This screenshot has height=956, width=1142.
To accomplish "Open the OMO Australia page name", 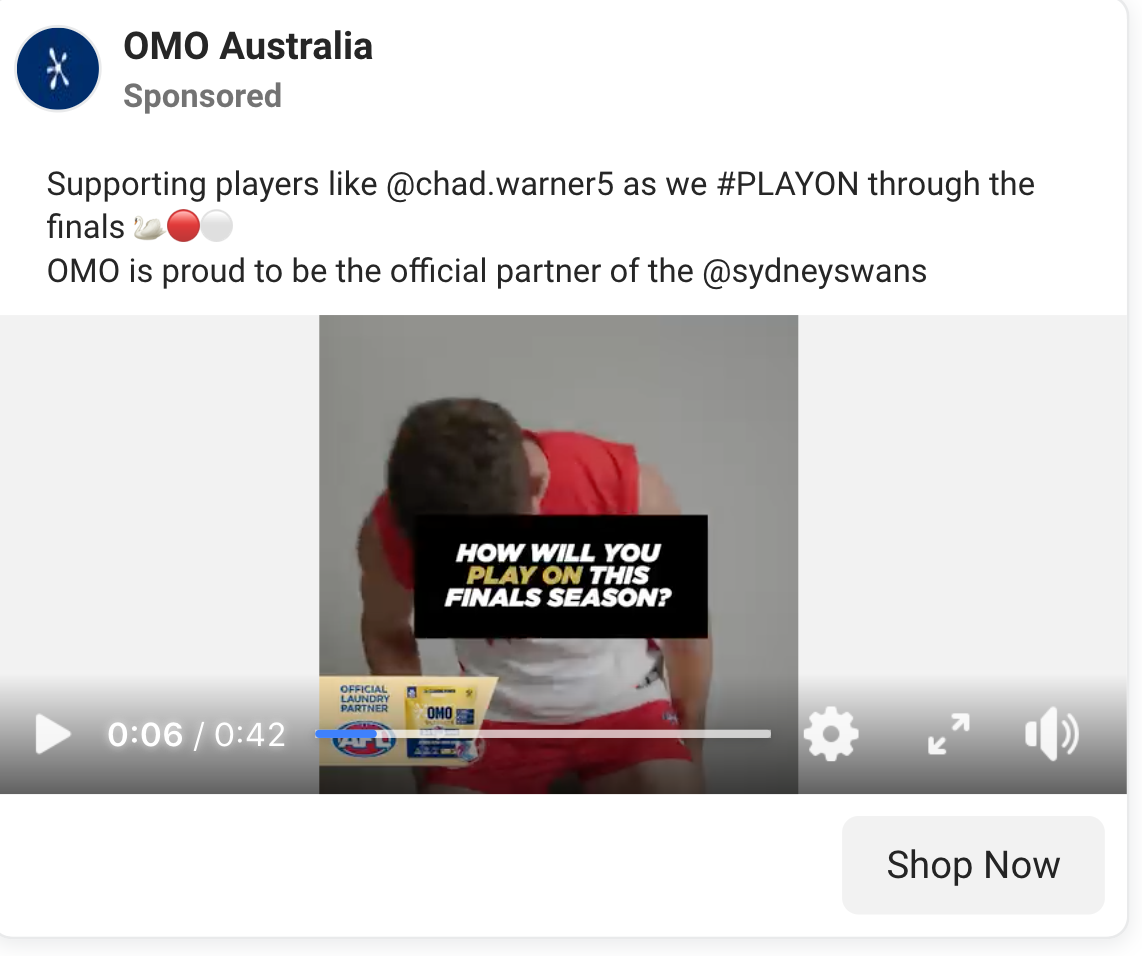I will pyautogui.click(x=248, y=46).
